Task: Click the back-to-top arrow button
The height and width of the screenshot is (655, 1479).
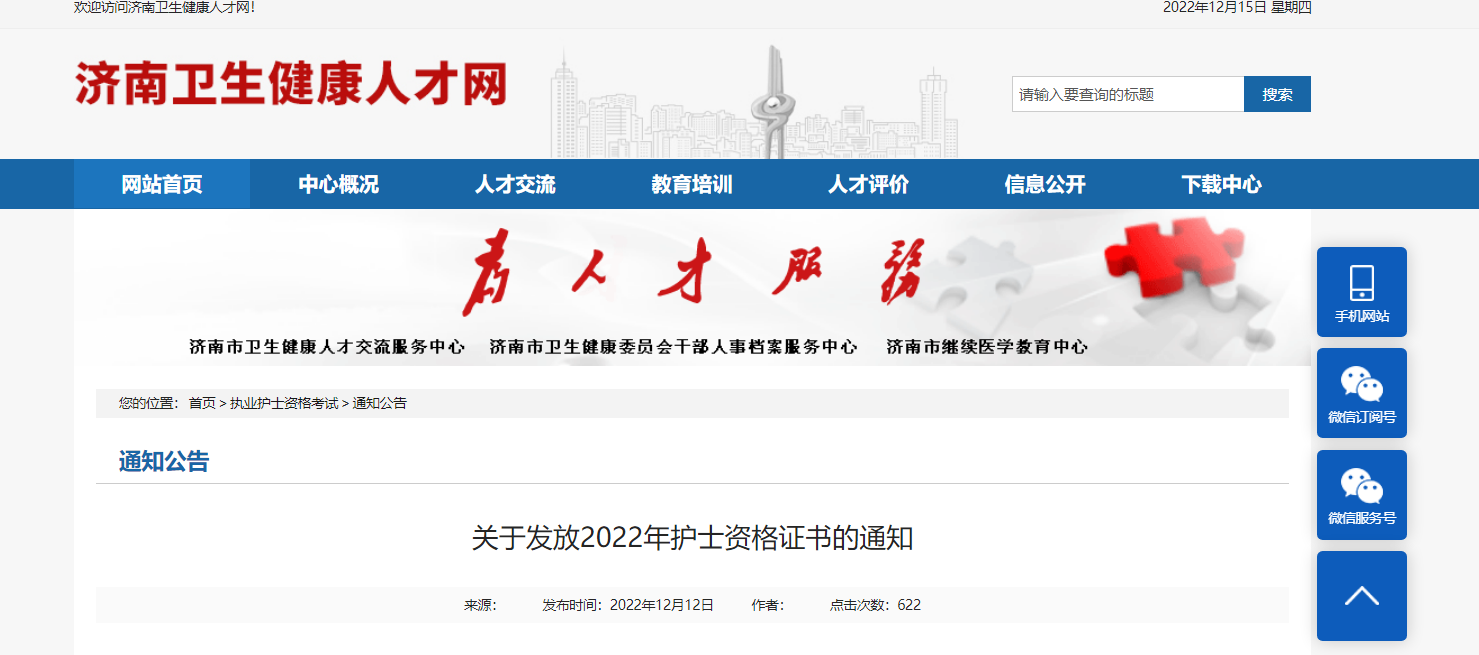Action: click(1361, 596)
